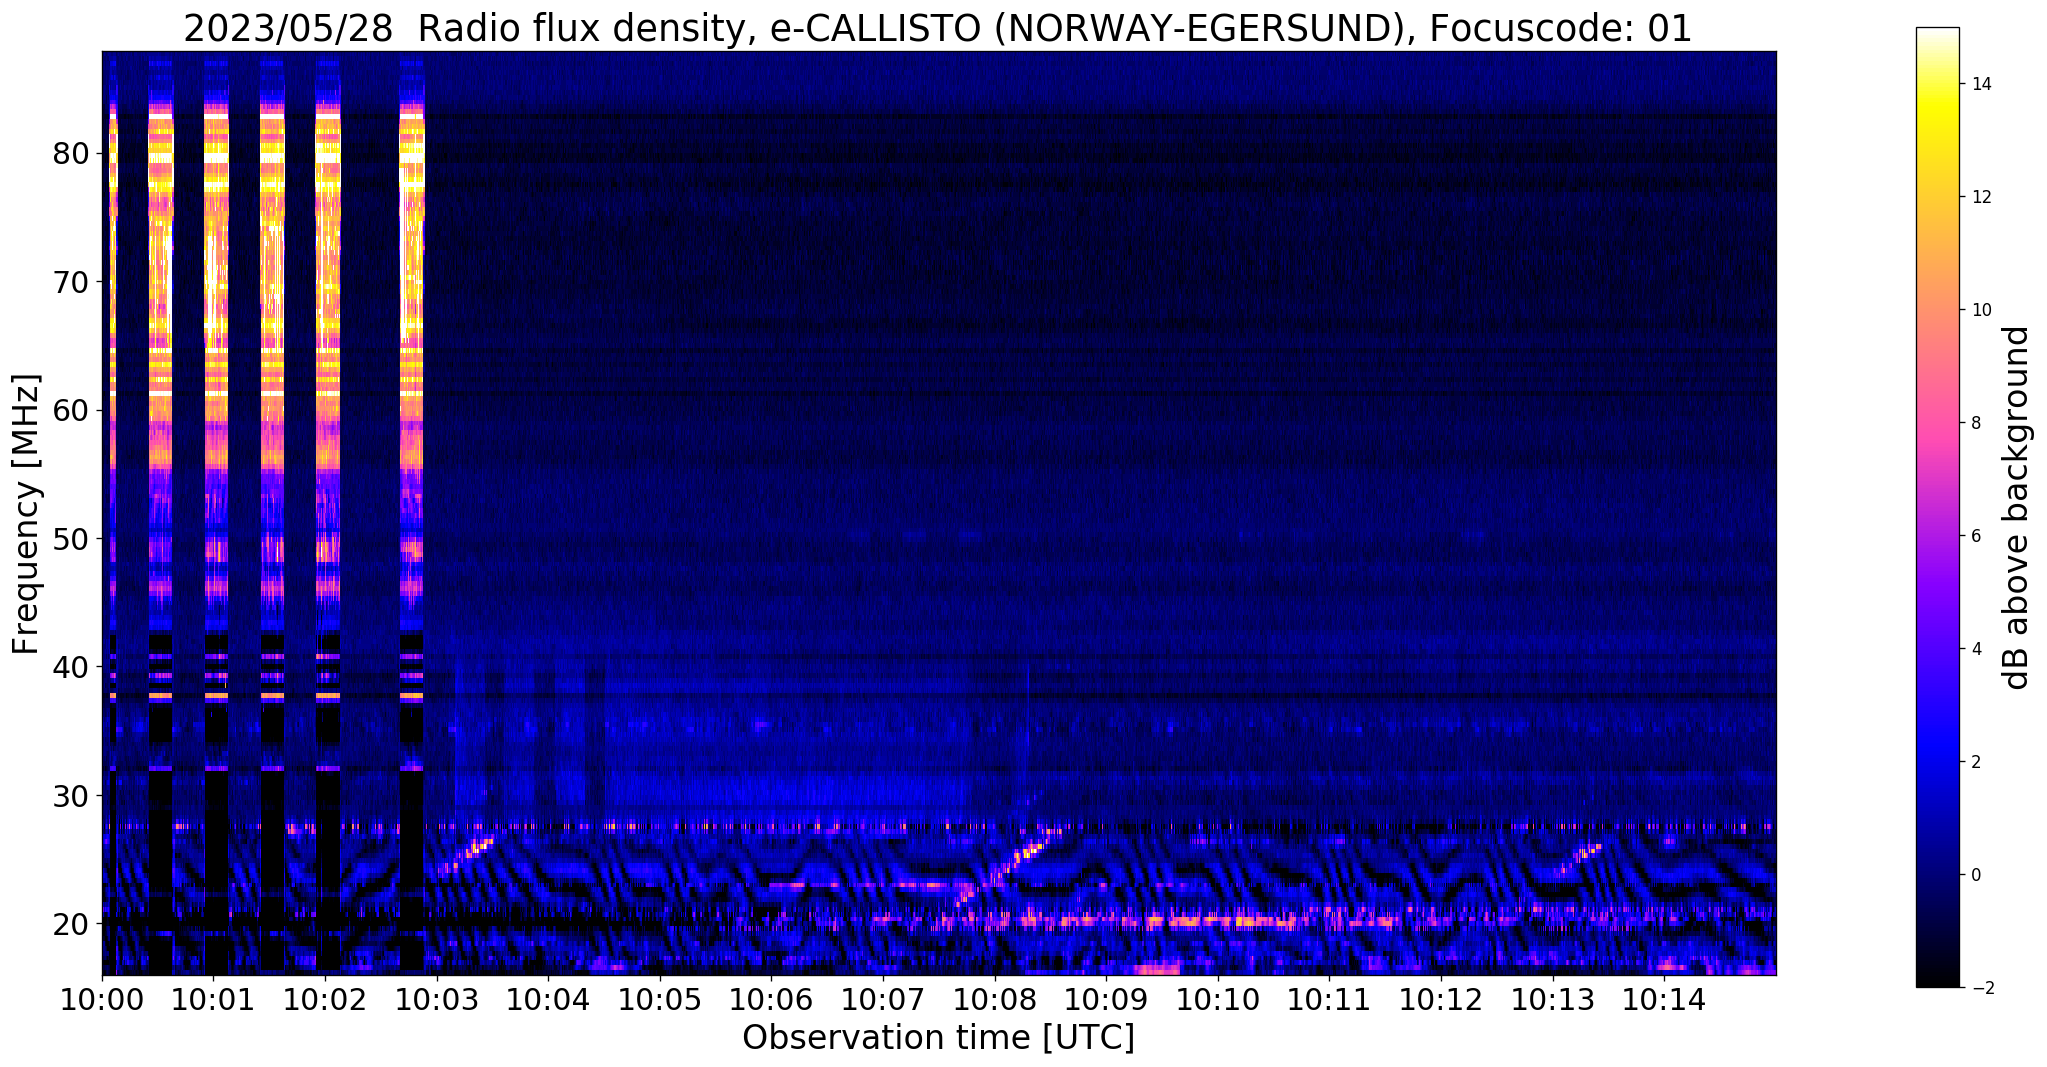Click the 10:13 time tick label

pos(1552,999)
